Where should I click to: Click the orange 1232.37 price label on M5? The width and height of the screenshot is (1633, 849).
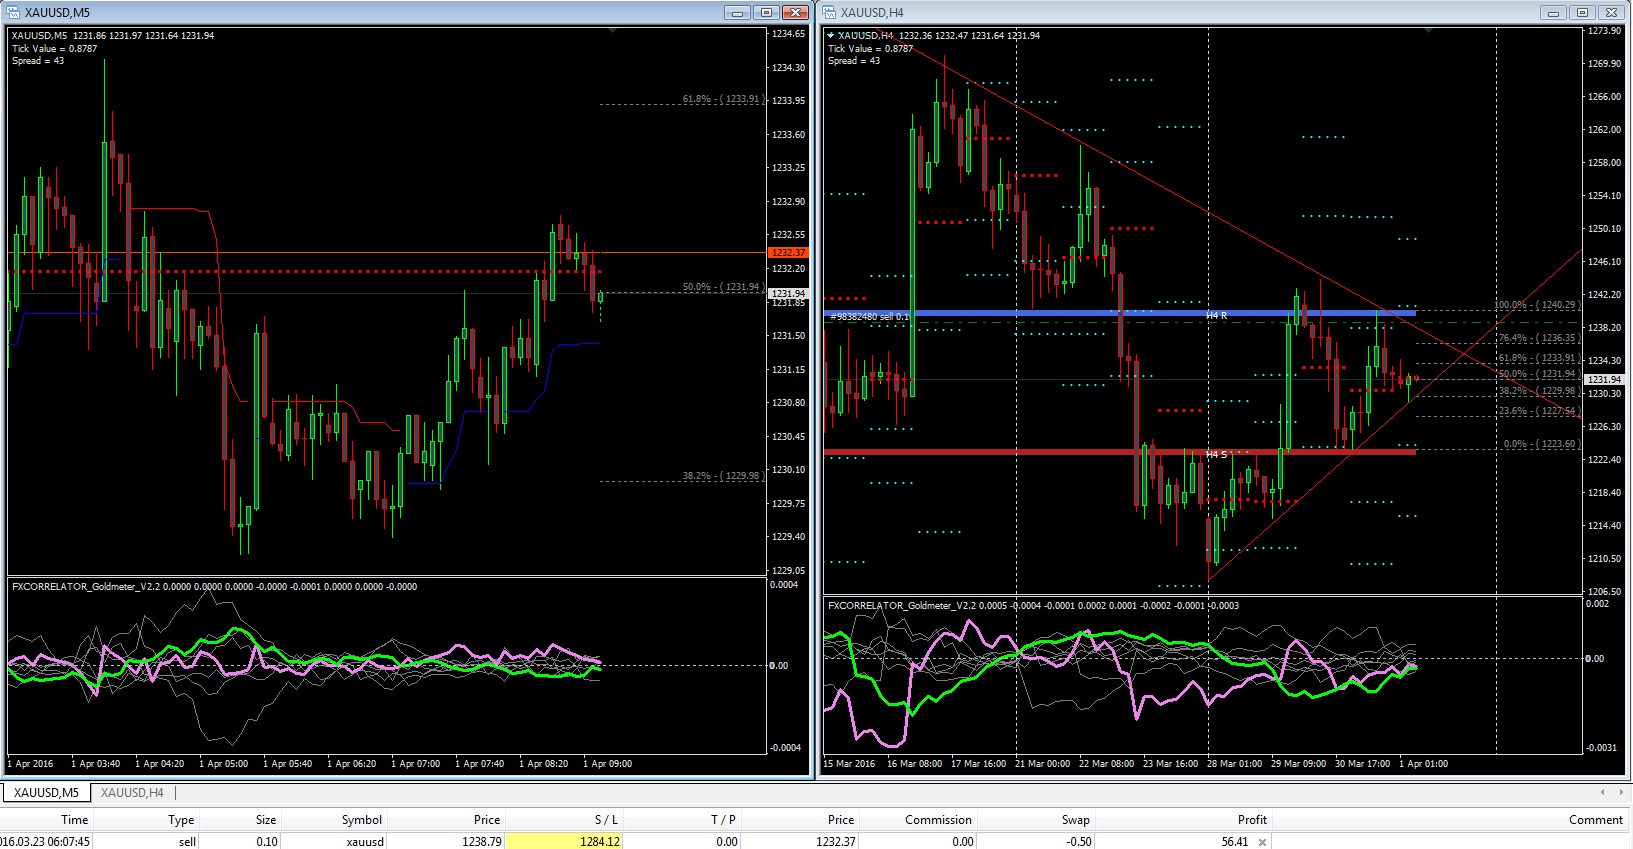[x=787, y=253]
